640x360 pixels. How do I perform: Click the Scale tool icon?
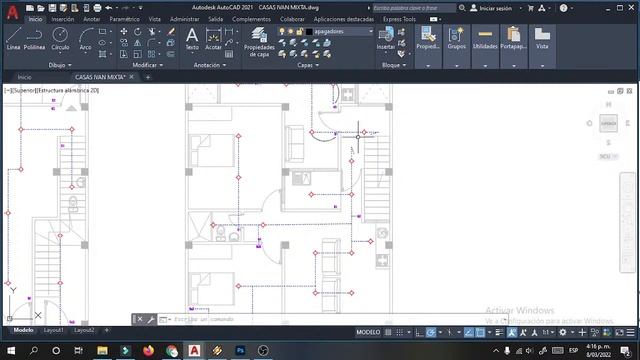(138, 54)
